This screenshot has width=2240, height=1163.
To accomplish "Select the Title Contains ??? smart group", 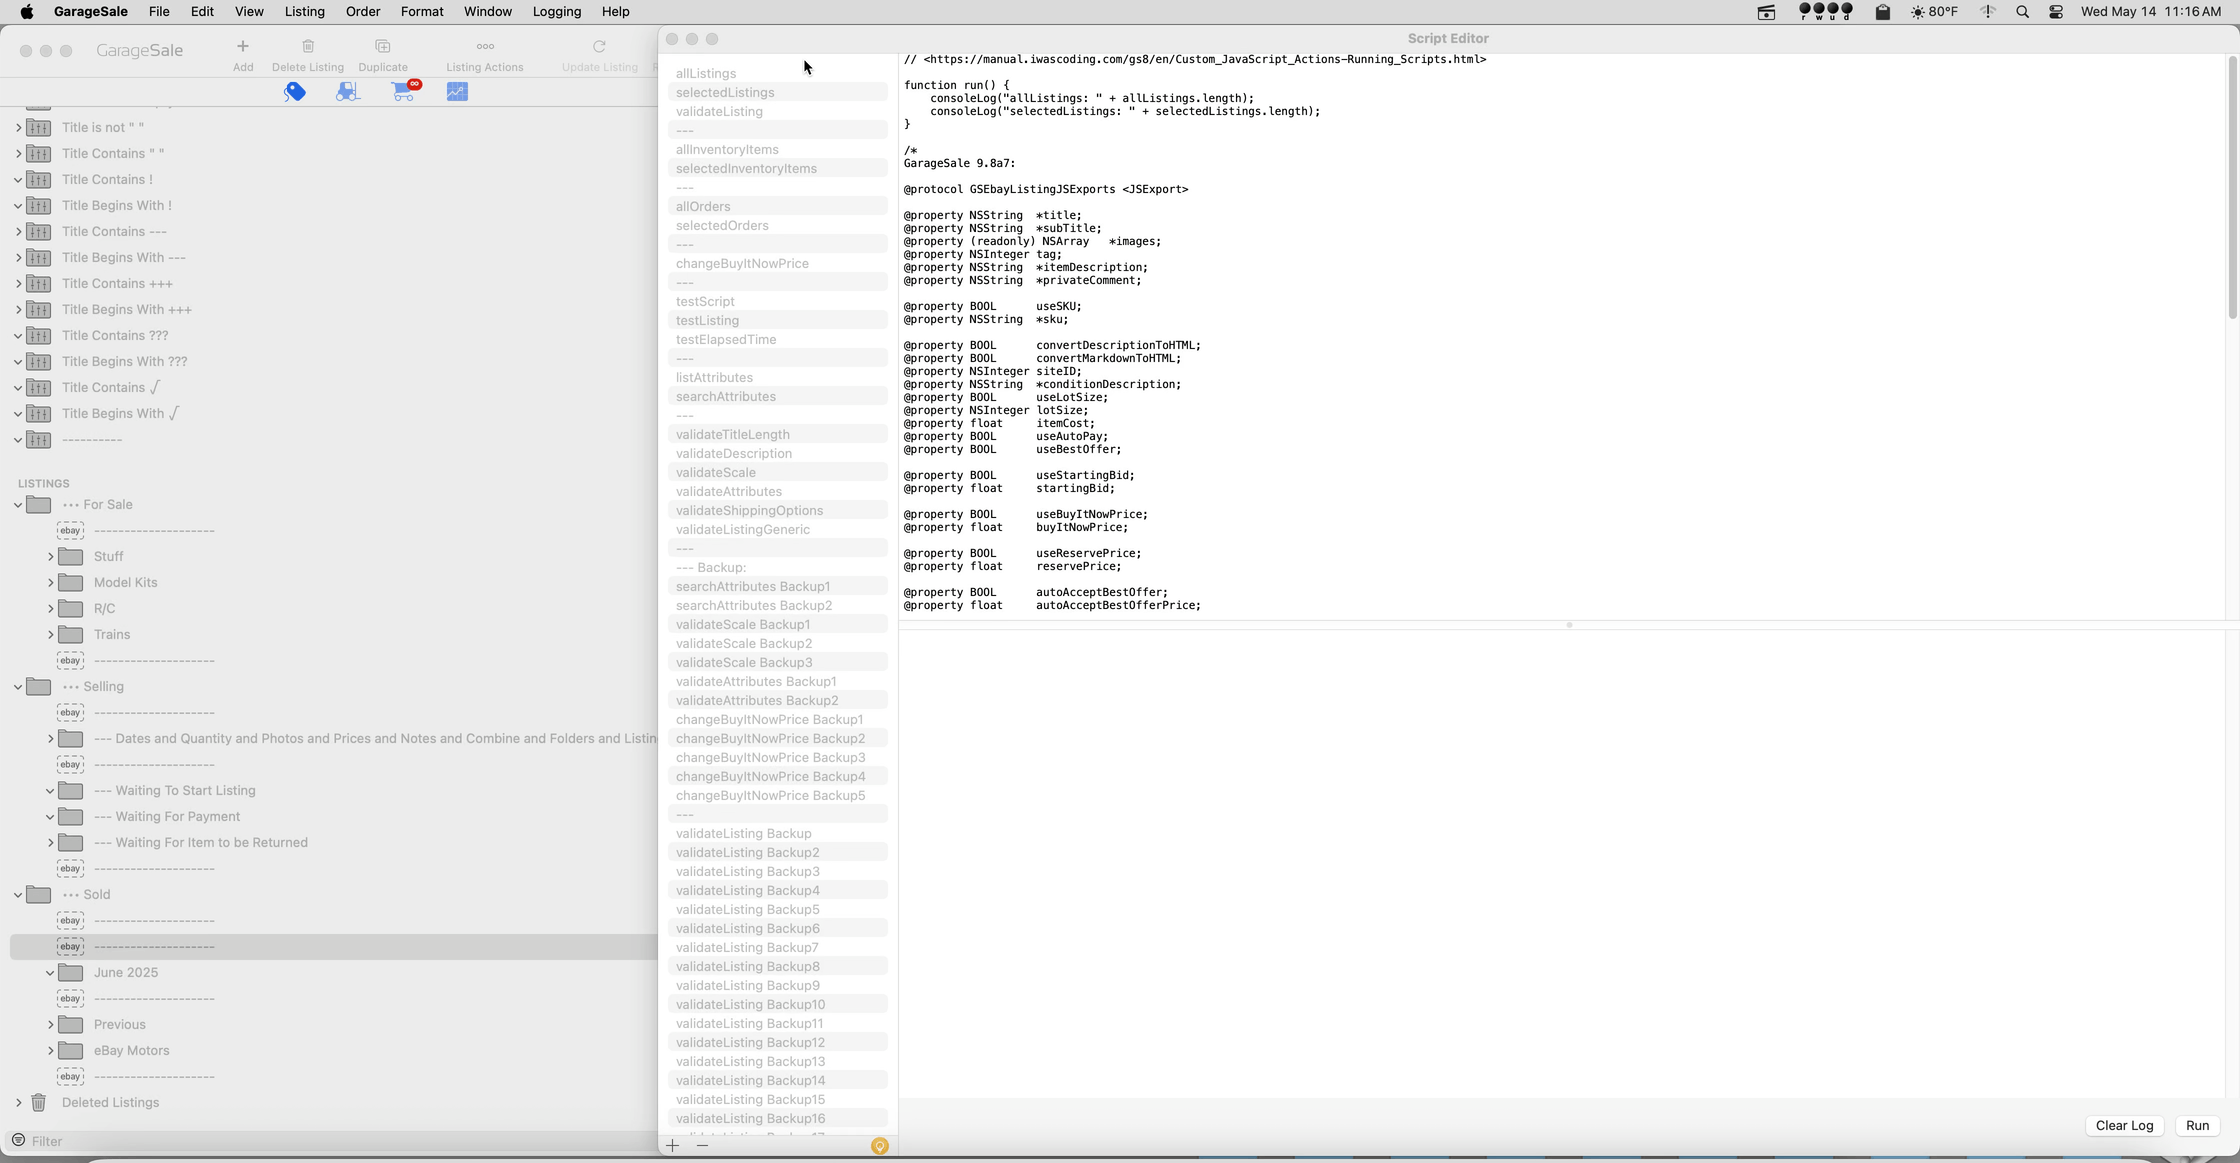I will click(332, 335).
